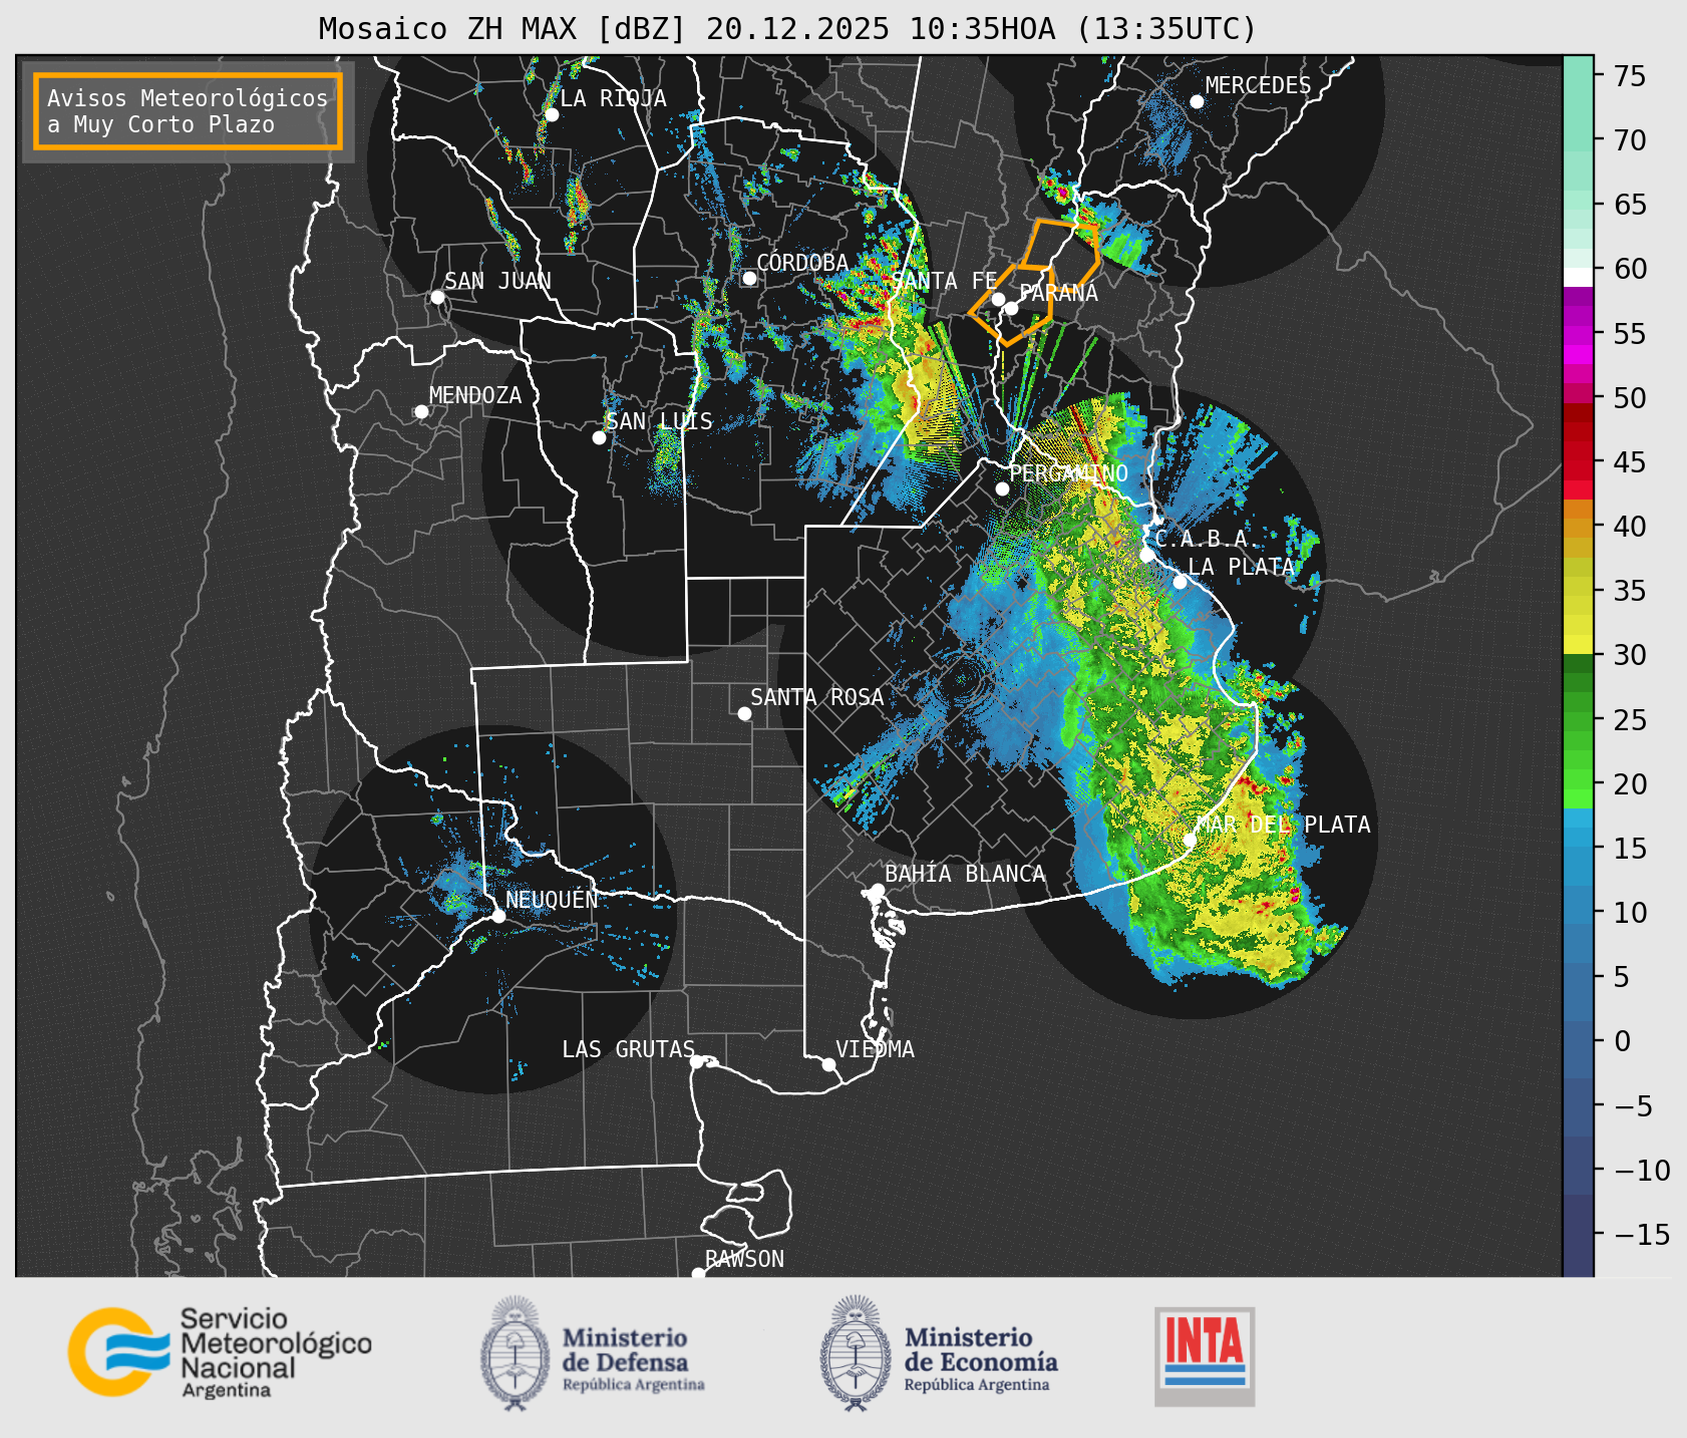Click the LA RIOJA city marker dot
The width and height of the screenshot is (1687, 1438).
click(x=551, y=115)
